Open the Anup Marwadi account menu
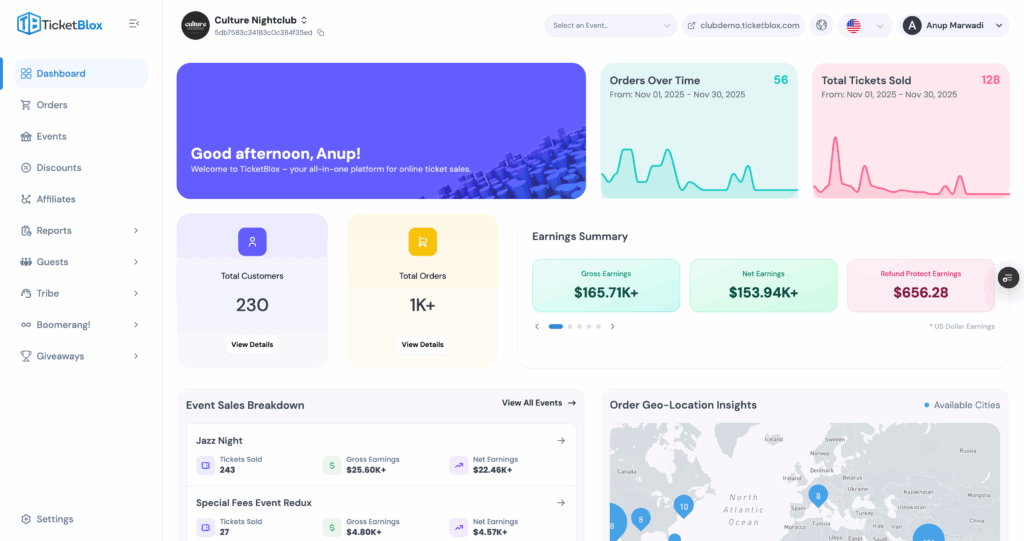 (954, 25)
